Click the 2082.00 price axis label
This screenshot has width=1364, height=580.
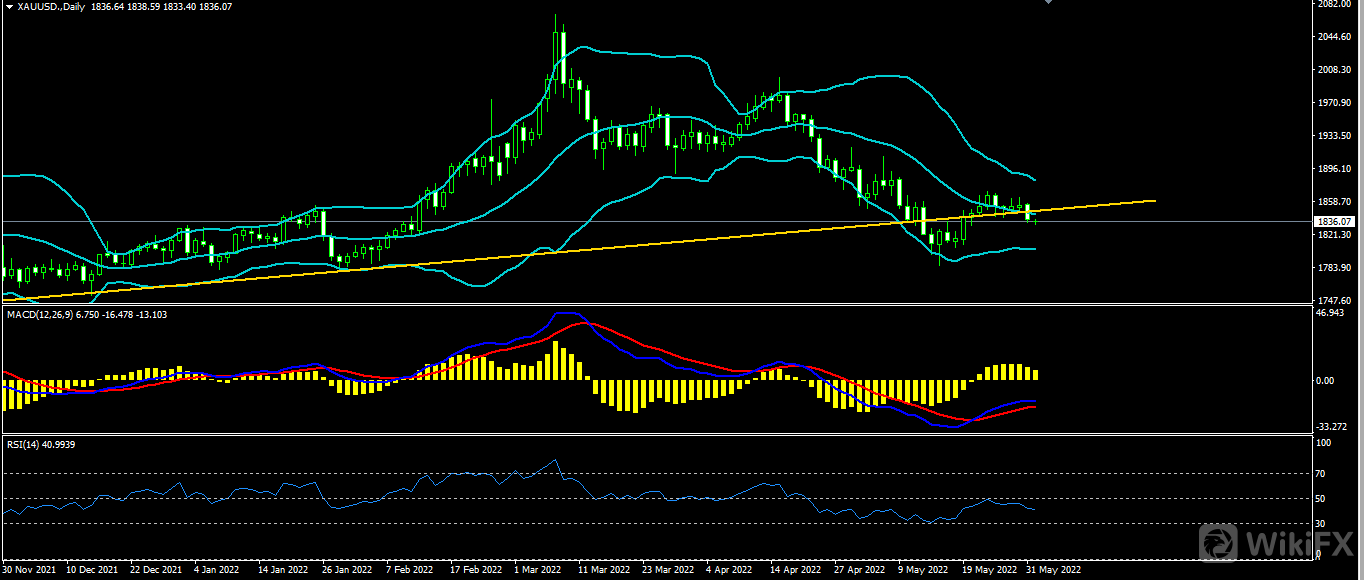tap(1334, 5)
